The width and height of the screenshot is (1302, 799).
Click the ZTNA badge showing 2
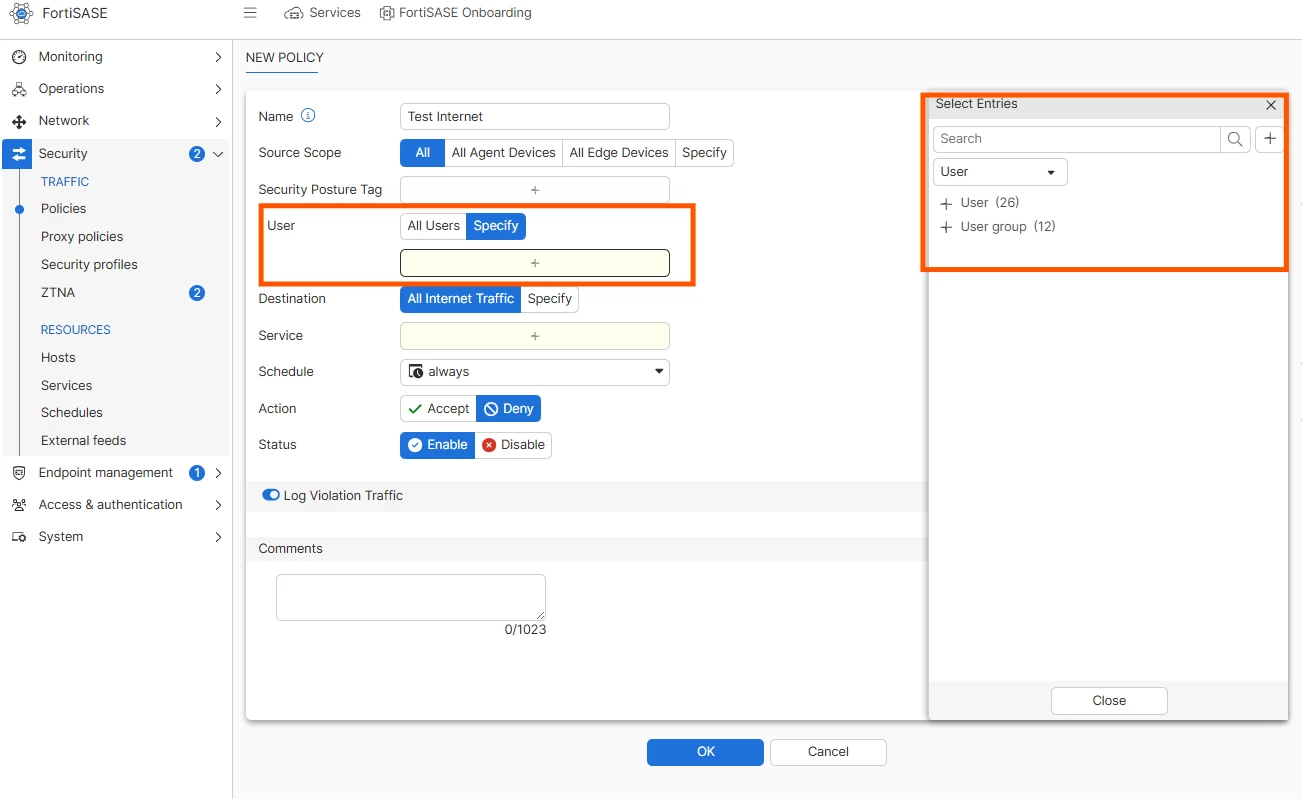pyautogui.click(x=197, y=293)
